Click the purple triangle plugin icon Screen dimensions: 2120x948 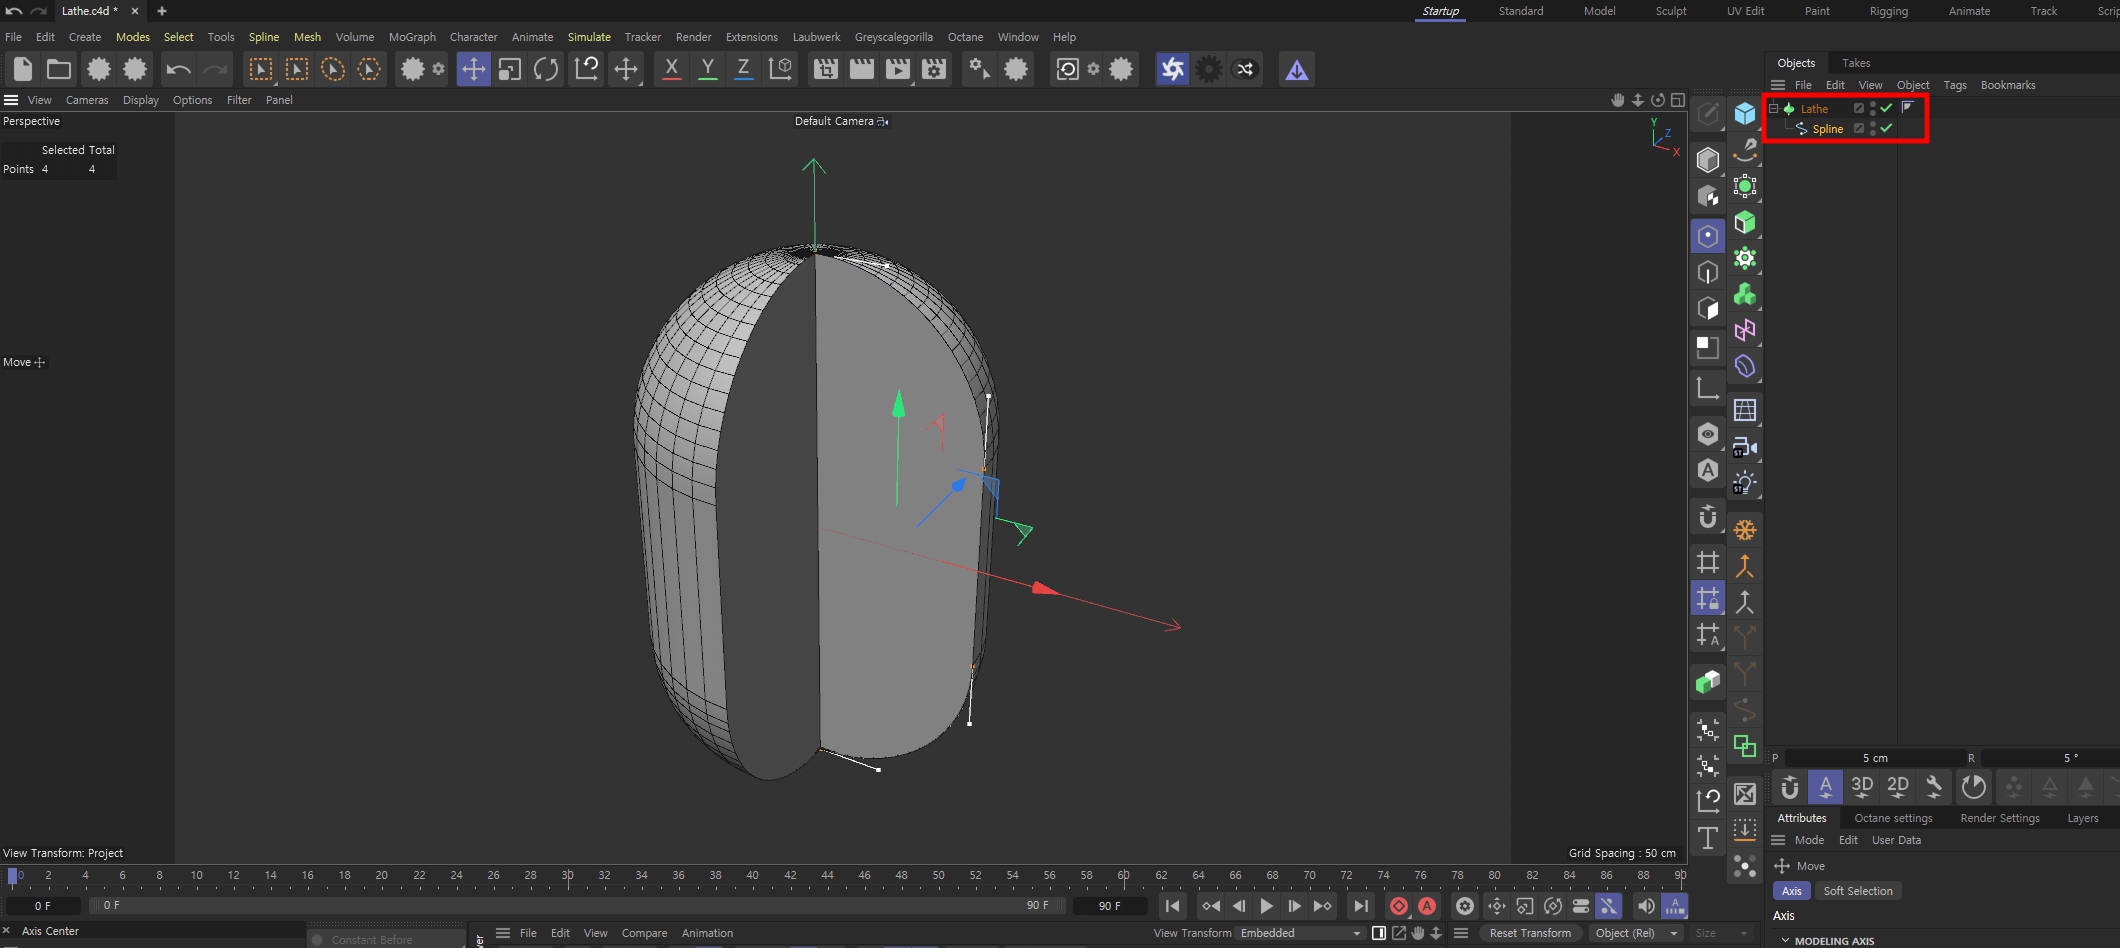click(1297, 69)
